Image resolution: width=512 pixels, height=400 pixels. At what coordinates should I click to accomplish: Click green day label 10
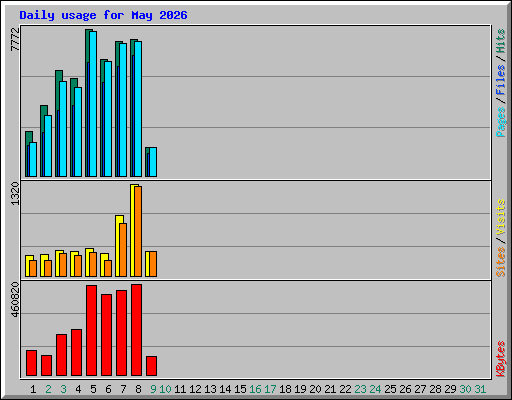[165, 389]
